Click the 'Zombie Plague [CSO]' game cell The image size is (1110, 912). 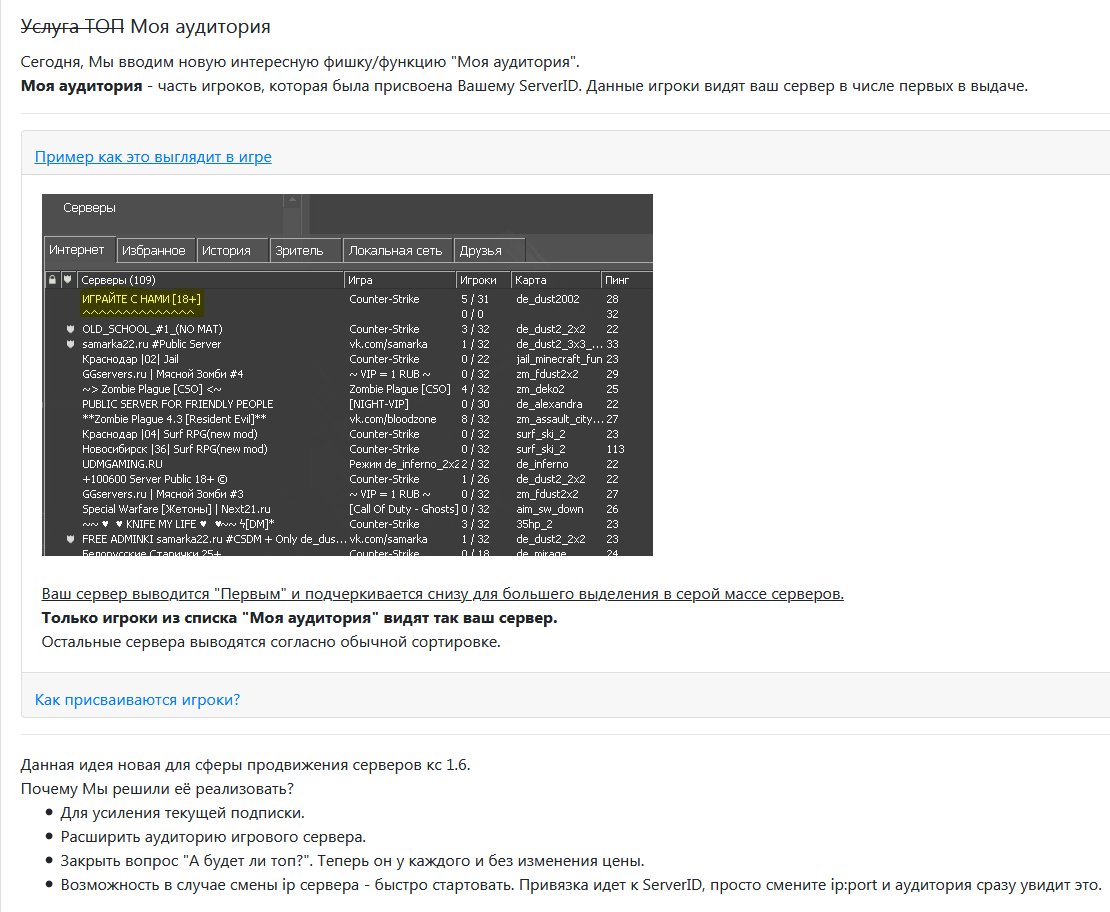point(399,389)
